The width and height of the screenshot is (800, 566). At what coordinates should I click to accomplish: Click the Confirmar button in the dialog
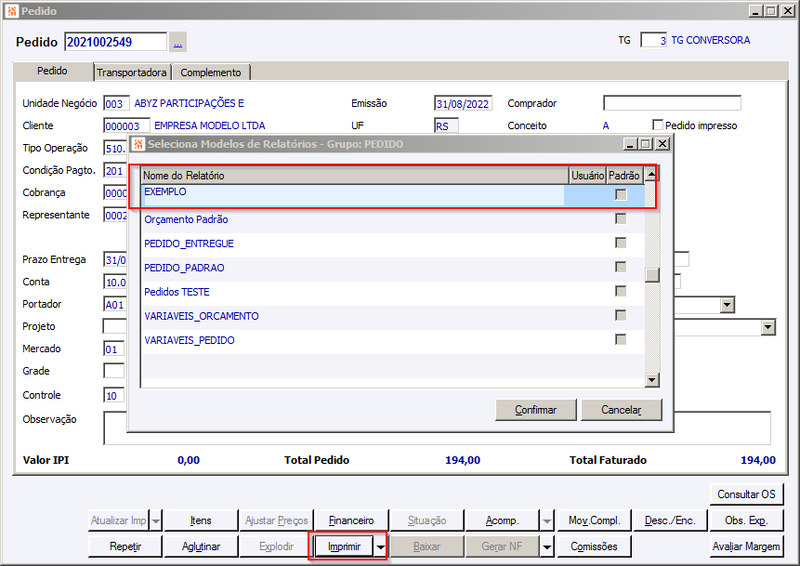tap(536, 410)
